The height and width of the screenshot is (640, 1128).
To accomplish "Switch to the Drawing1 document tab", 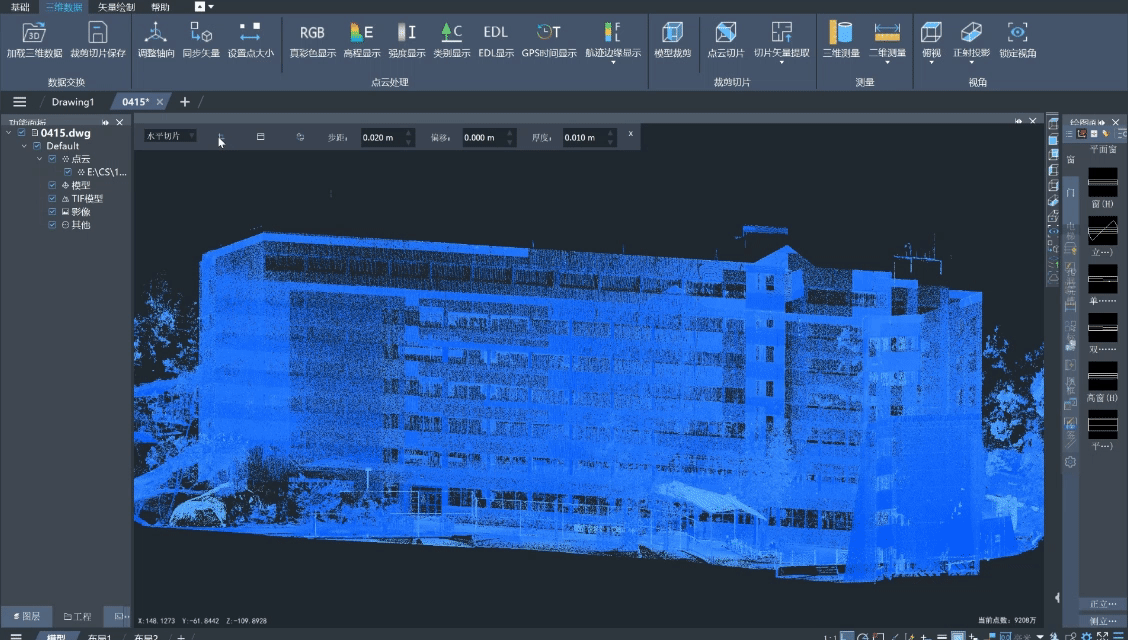I will (72, 102).
